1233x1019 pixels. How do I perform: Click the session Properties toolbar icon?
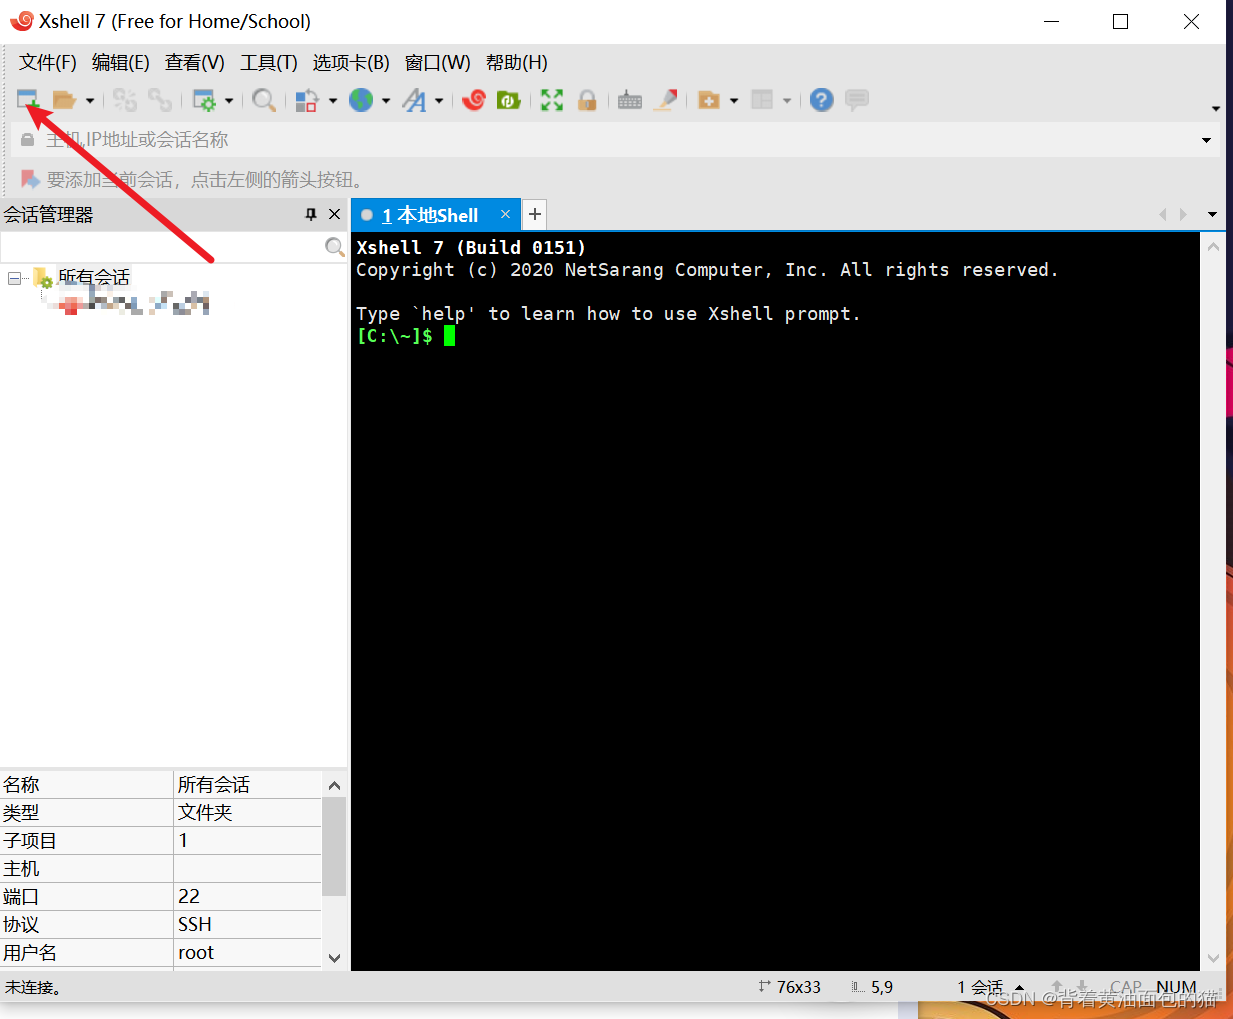pyautogui.click(x=204, y=100)
